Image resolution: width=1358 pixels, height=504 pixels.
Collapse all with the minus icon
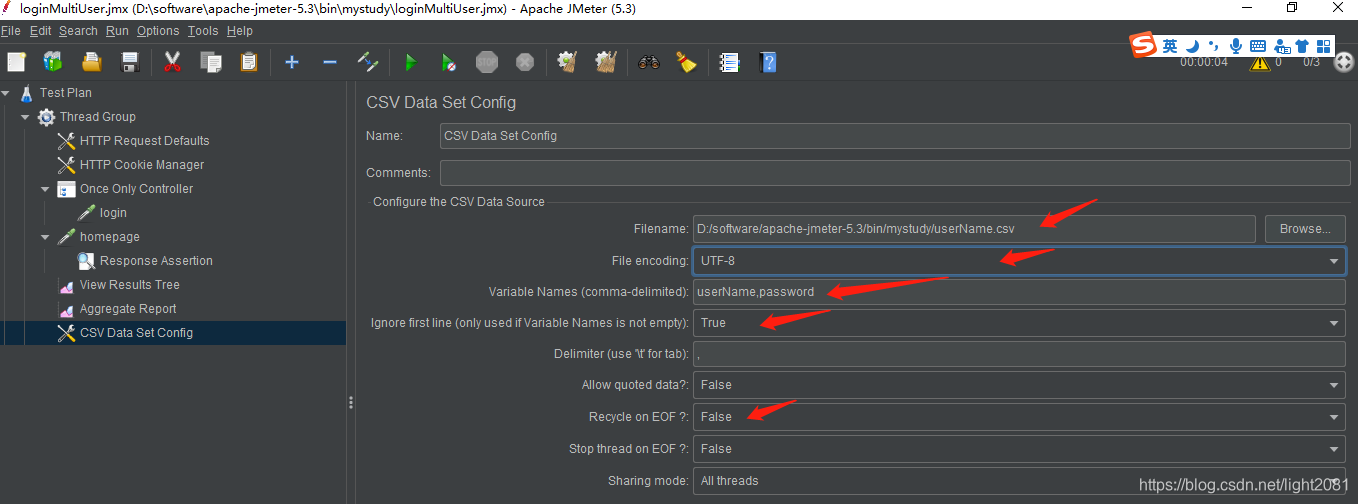click(330, 62)
